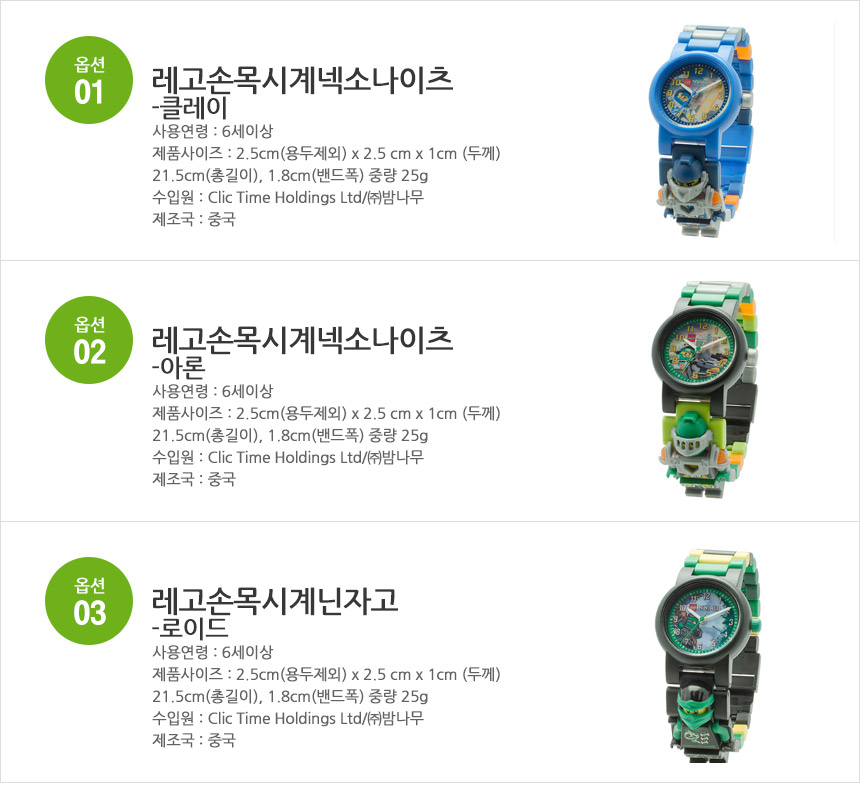
Task: Select the green Aaron watch image
Action: click(x=705, y=389)
